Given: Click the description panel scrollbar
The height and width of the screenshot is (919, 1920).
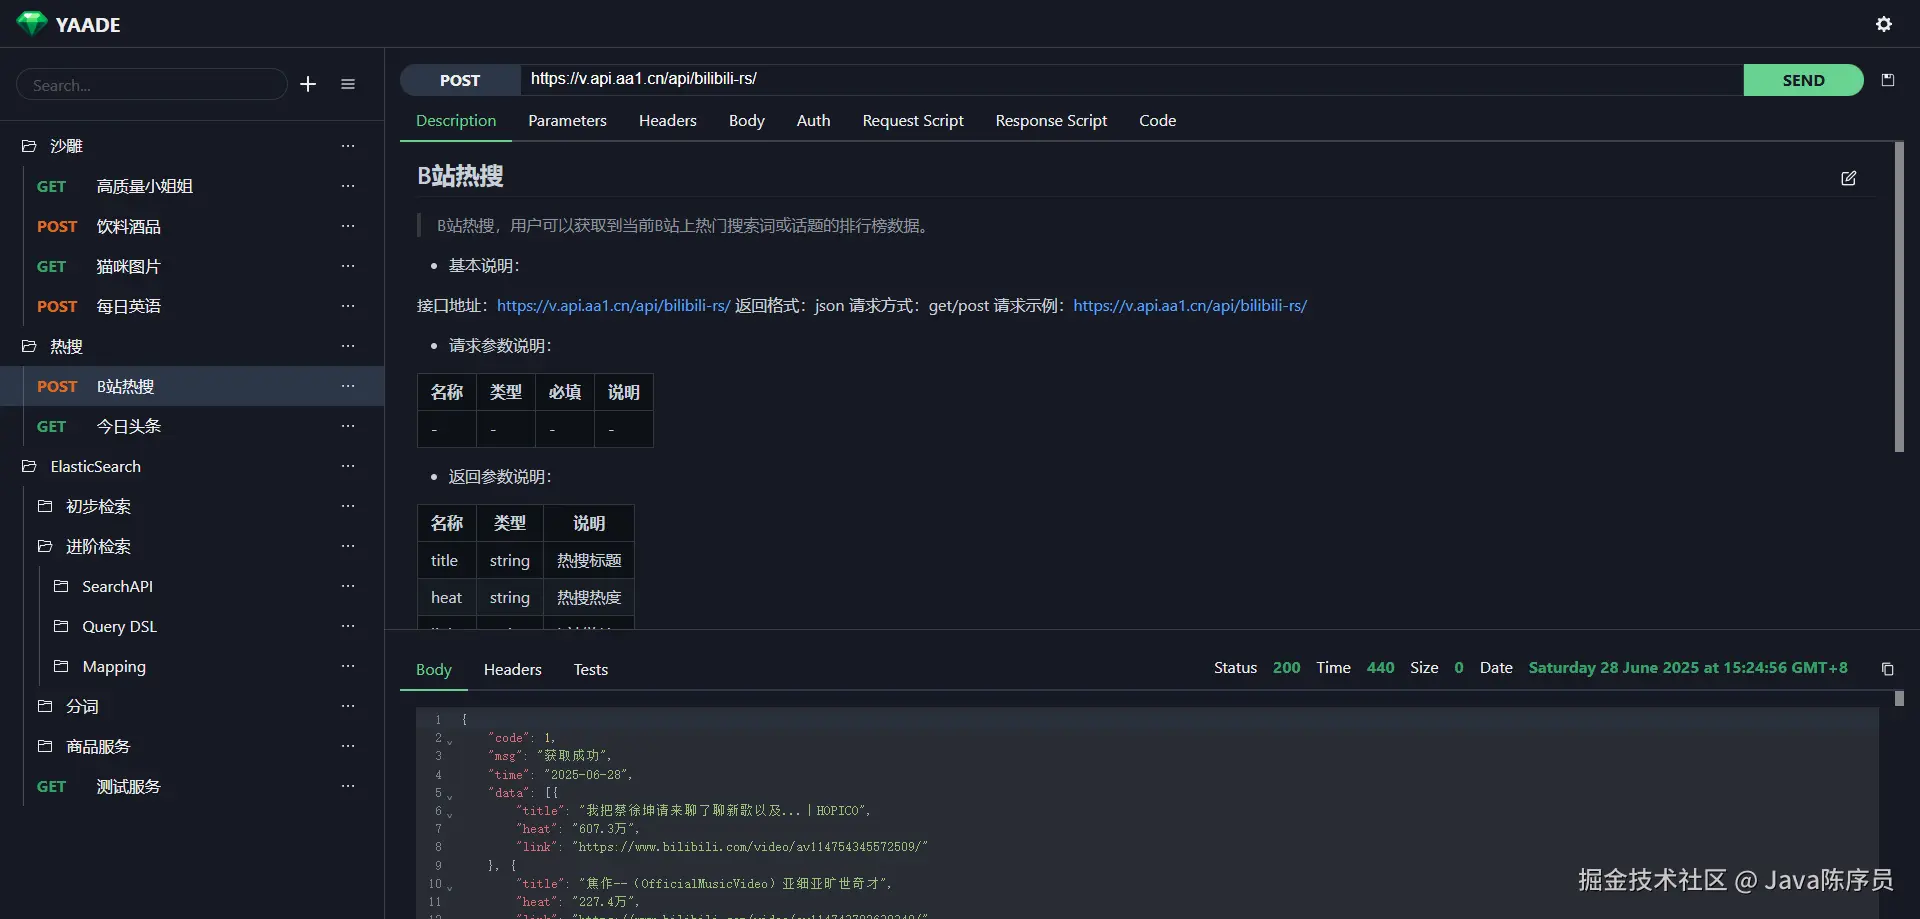Looking at the screenshot, I should (x=1899, y=297).
